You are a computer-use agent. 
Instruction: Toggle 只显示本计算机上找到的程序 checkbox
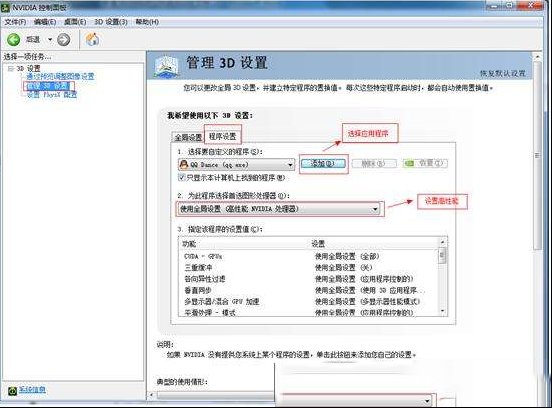click(182, 177)
